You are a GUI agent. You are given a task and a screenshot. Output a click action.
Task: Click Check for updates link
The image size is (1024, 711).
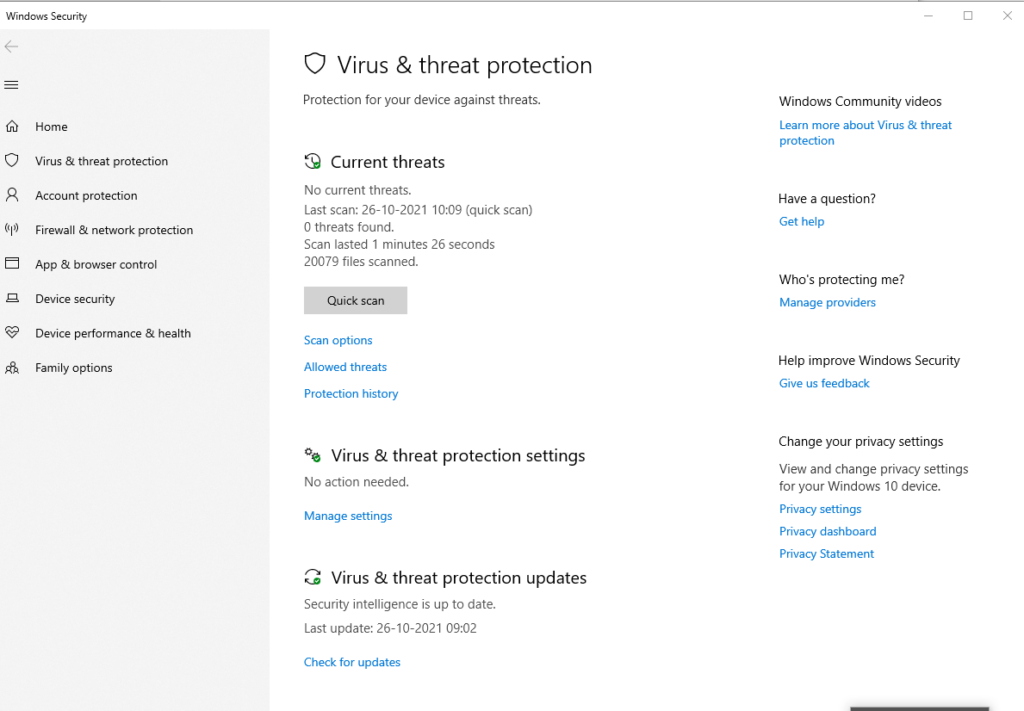pyautogui.click(x=352, y=662)
